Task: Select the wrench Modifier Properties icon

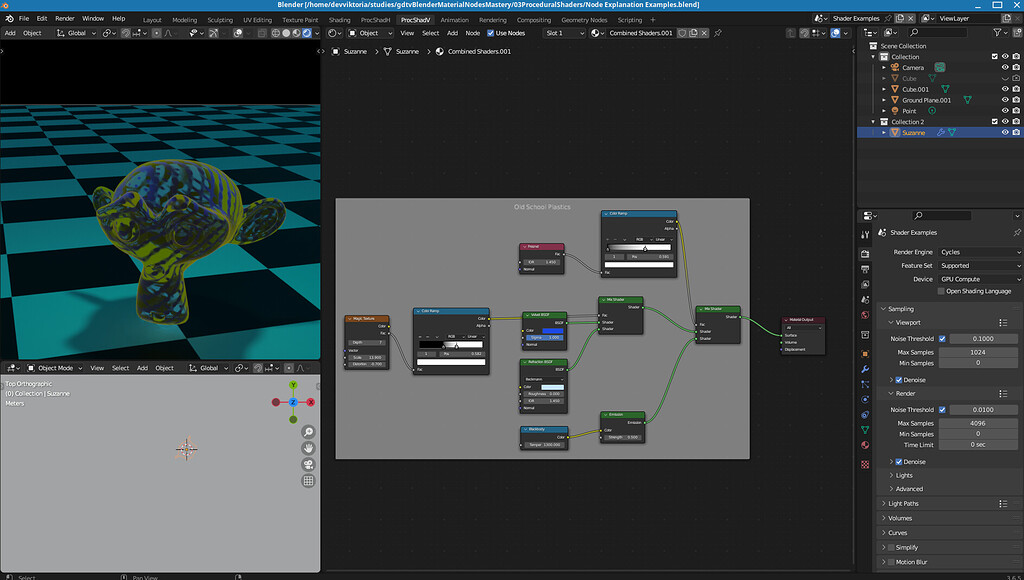Action: pyautogui.click(x=866, y=371)
